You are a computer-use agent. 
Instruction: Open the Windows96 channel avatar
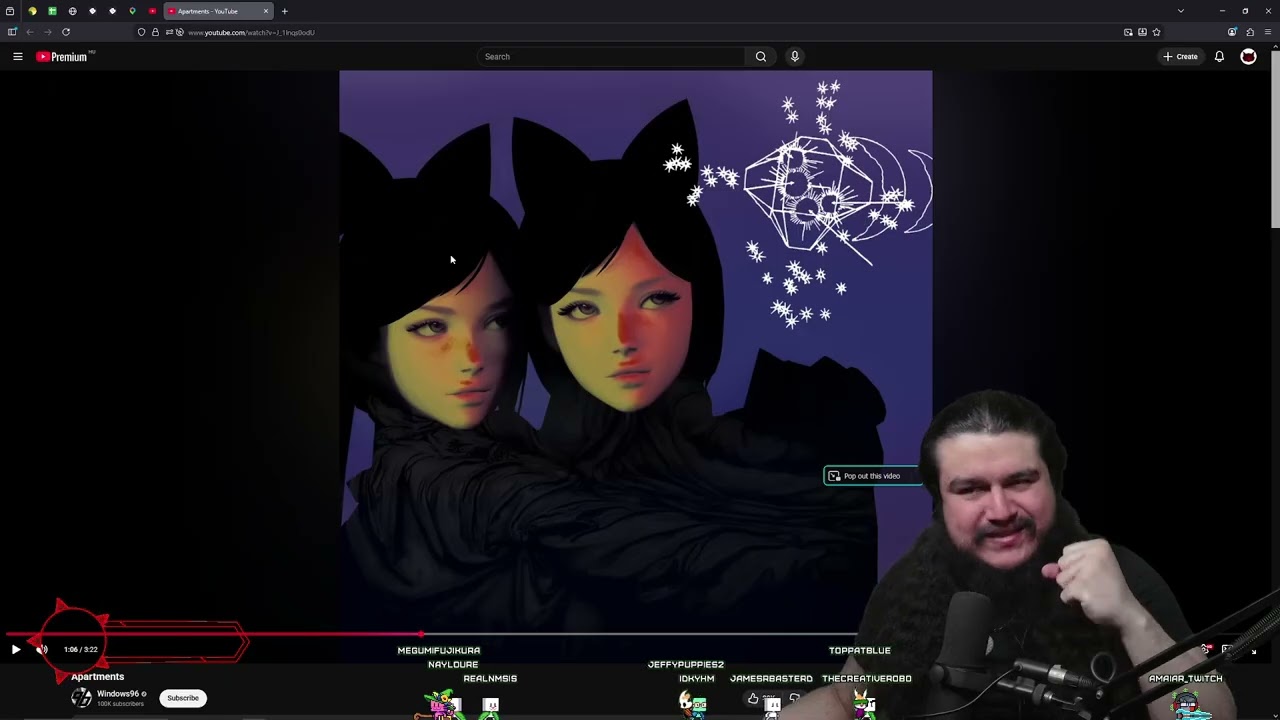click(x=81, y=698)
